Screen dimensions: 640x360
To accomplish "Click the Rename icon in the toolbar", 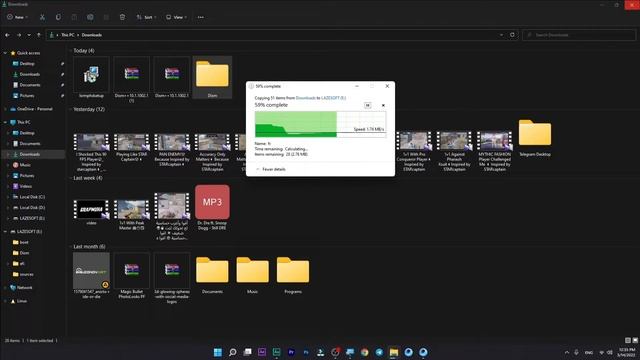I will 90,17.
